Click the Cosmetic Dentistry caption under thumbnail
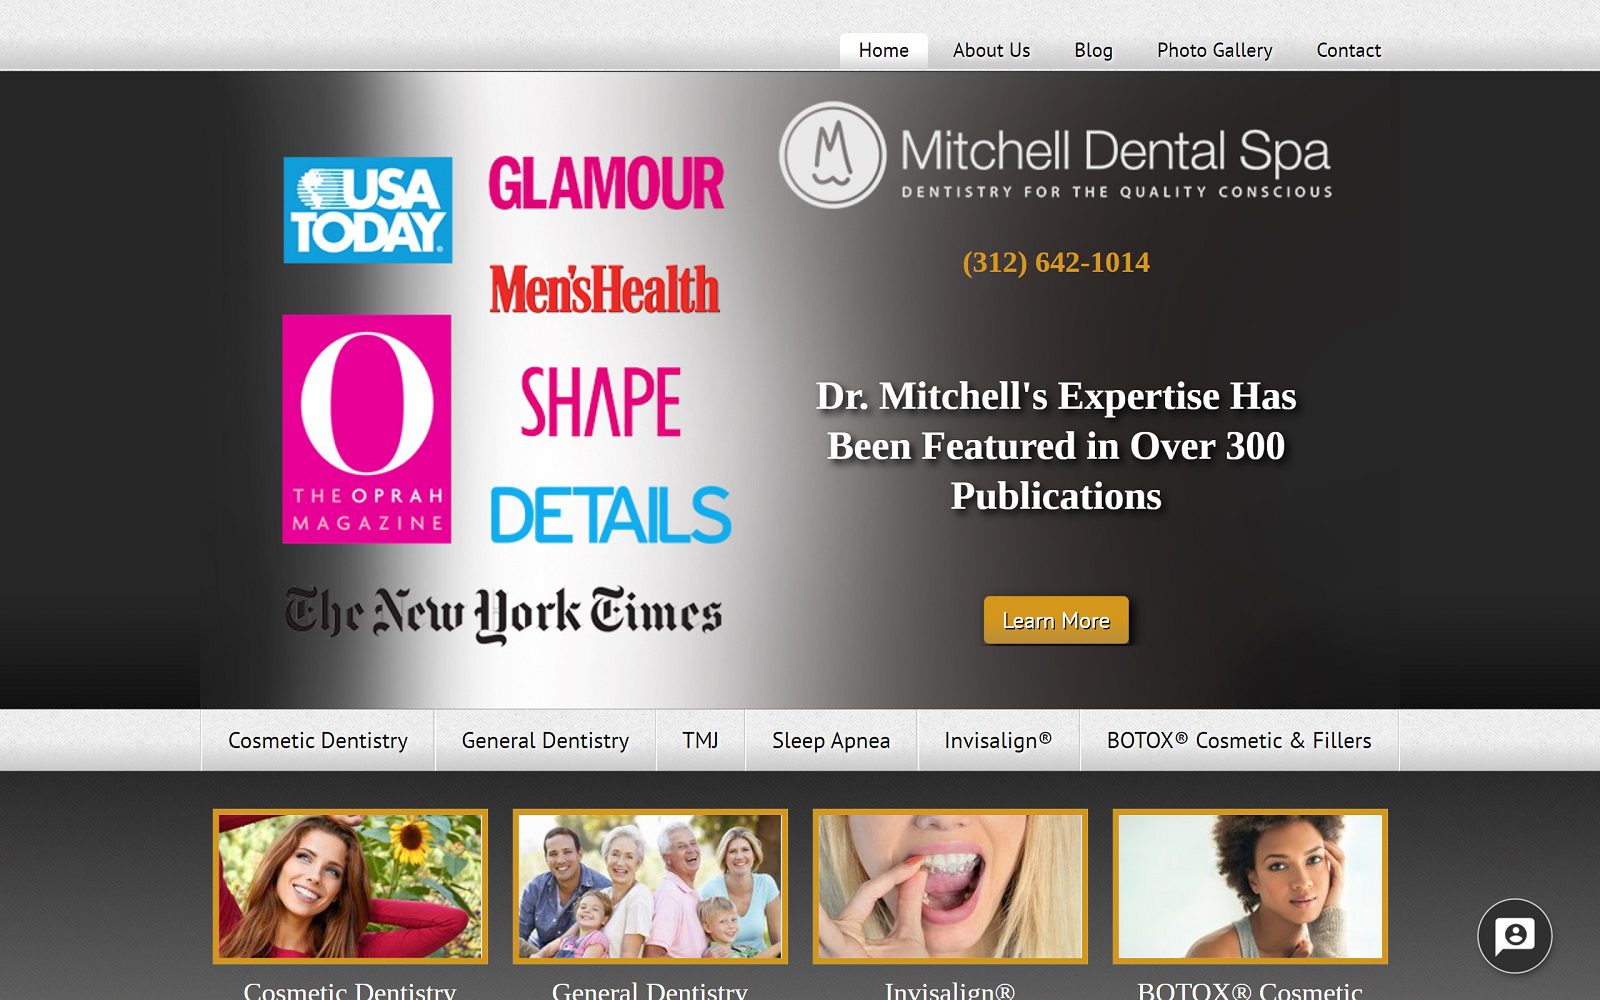Image resolution: width=1600 pixels, height=1000 pixels. pyautogui.click(x=350, y=990)
